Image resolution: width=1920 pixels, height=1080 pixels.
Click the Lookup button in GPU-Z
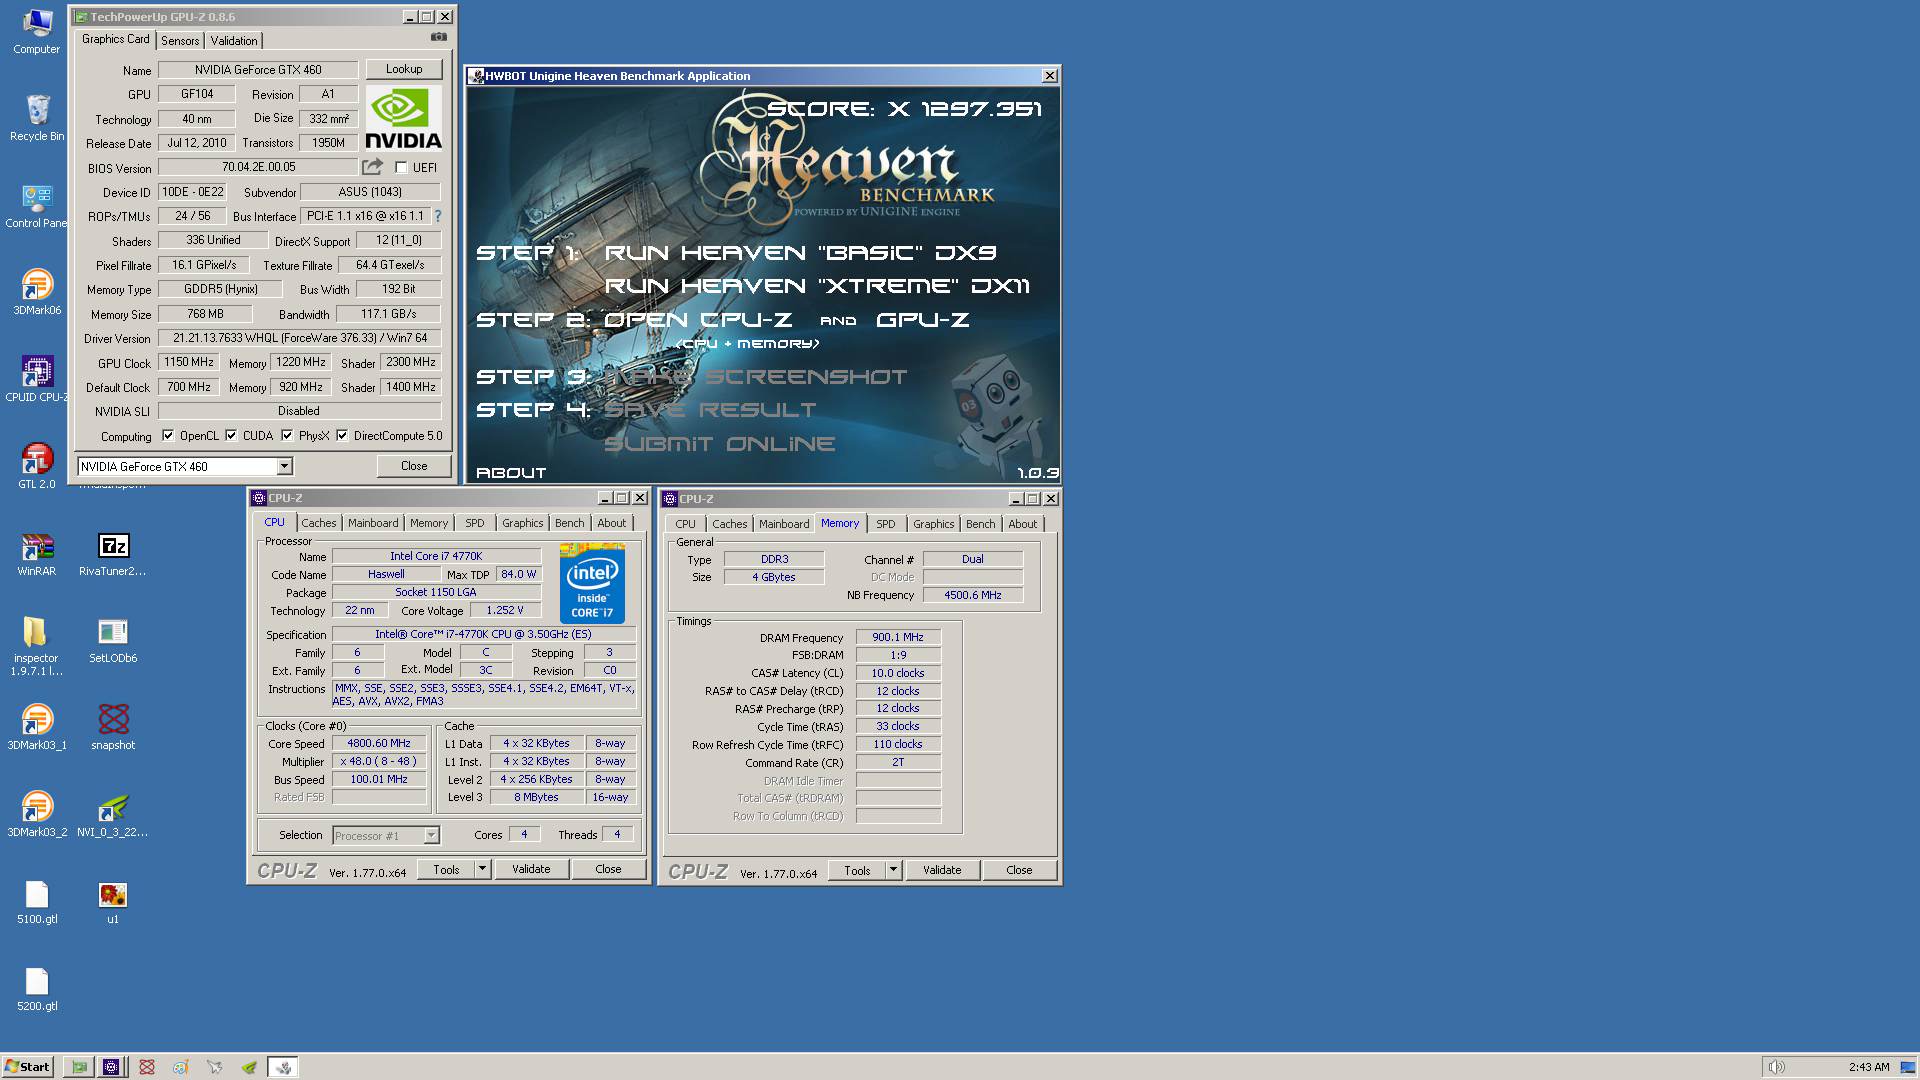(404, 69)
